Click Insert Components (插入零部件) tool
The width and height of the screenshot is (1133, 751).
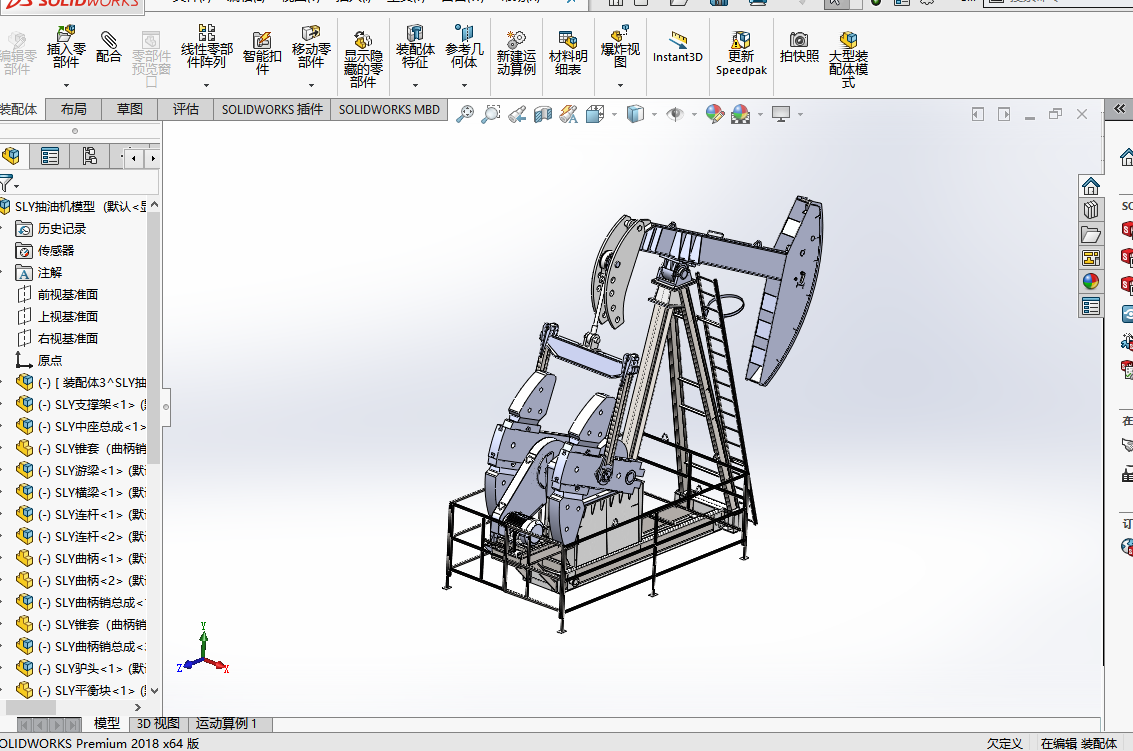pos(66,46)
